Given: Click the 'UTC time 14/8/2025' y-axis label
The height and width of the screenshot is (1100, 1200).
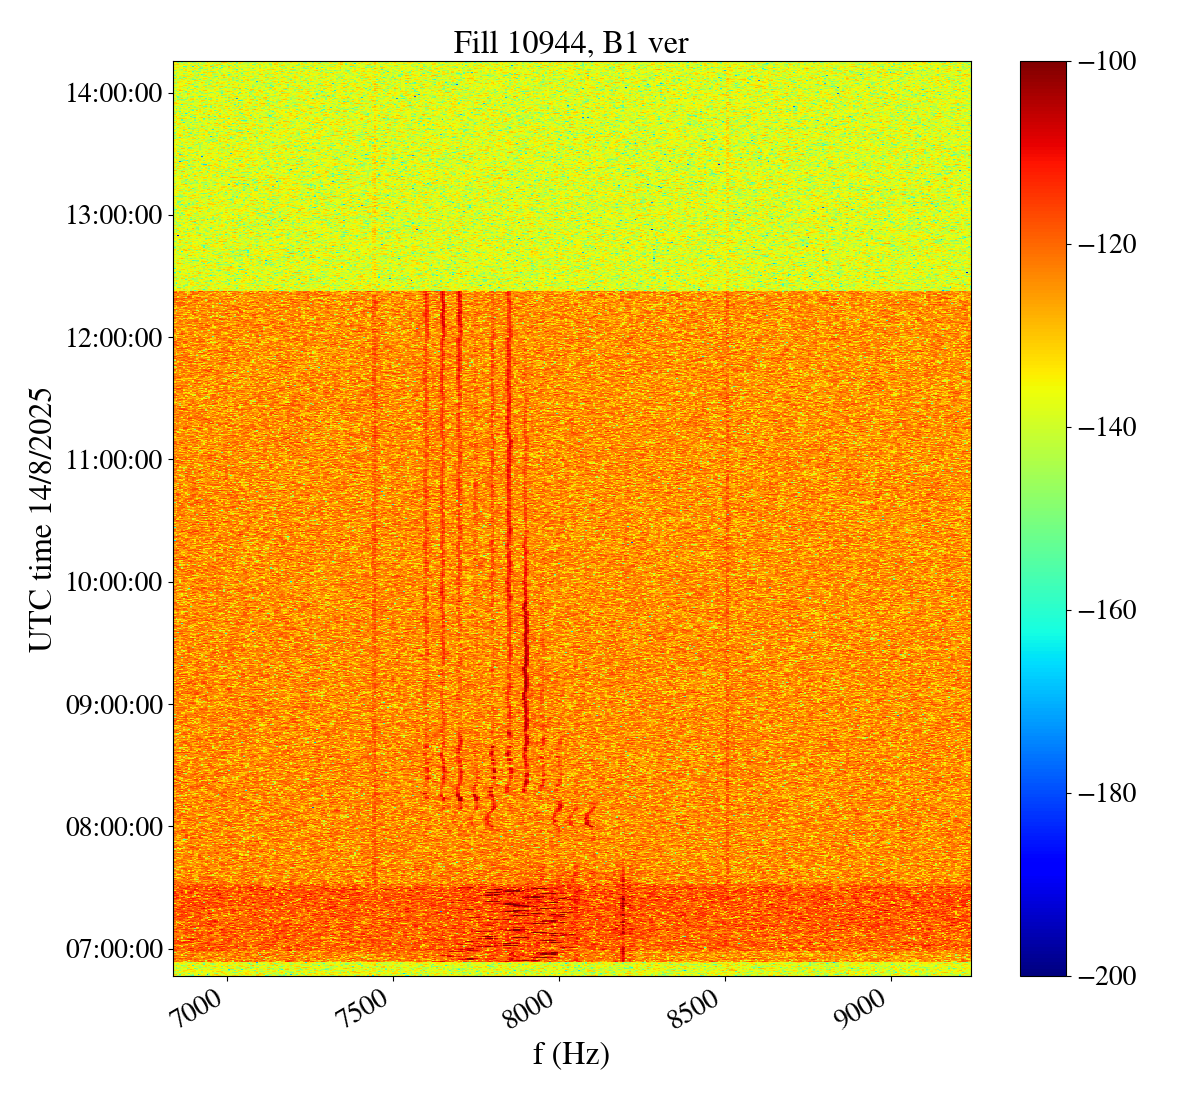Looking at the screenshot, I should (41, 520).
